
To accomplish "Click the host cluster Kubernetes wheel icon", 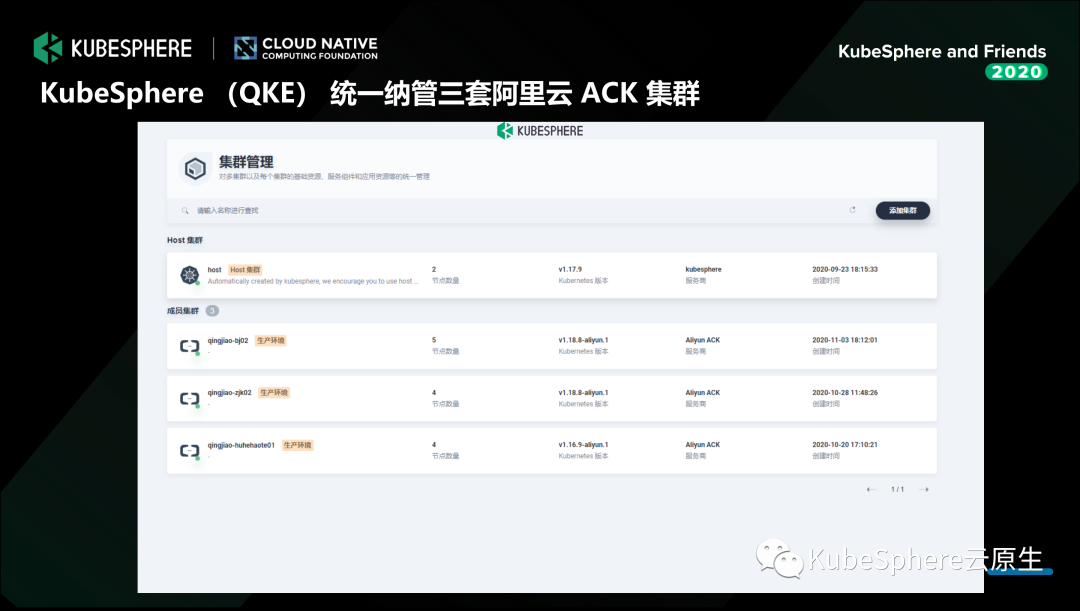I will coord(189,275).
